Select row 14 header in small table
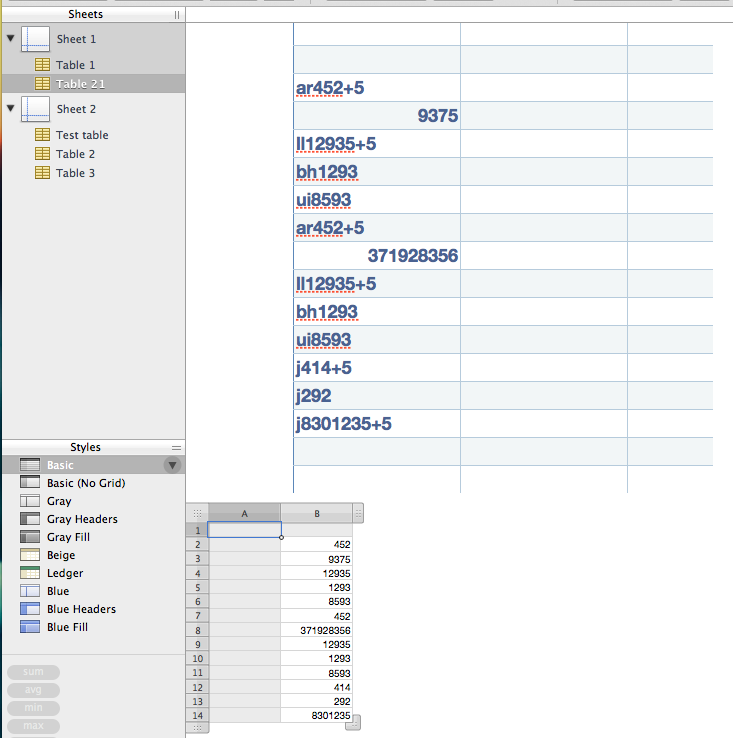This screenshot has height=738, width=733. coord(197,715)
